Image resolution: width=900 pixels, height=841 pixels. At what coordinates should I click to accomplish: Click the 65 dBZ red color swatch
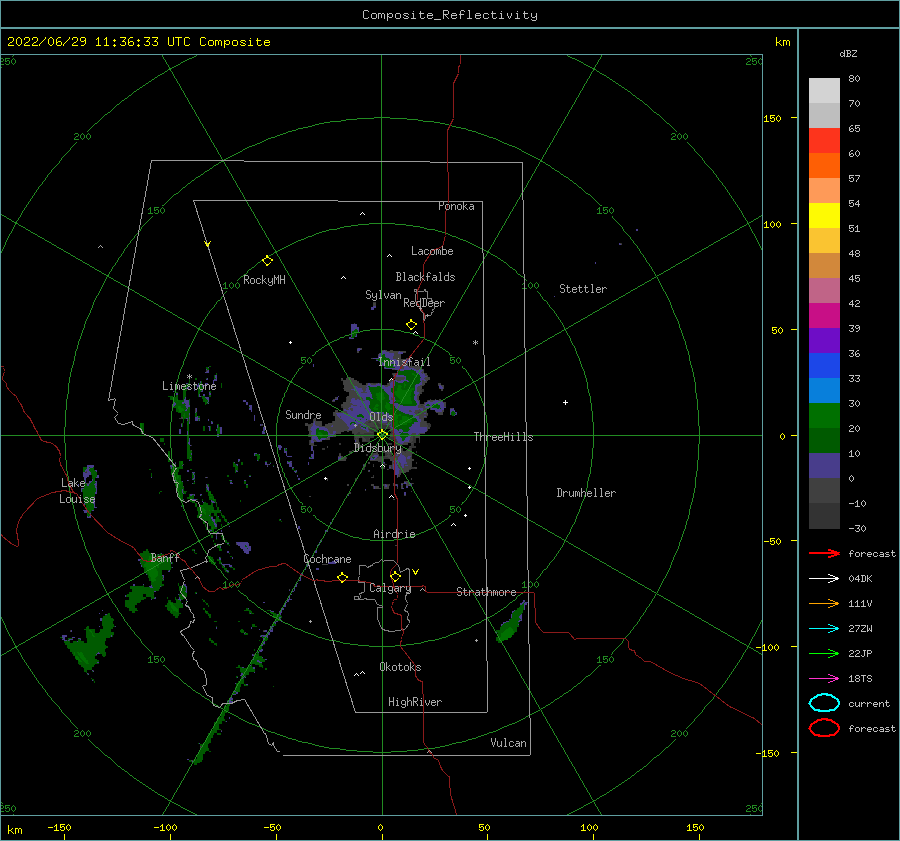824,141
